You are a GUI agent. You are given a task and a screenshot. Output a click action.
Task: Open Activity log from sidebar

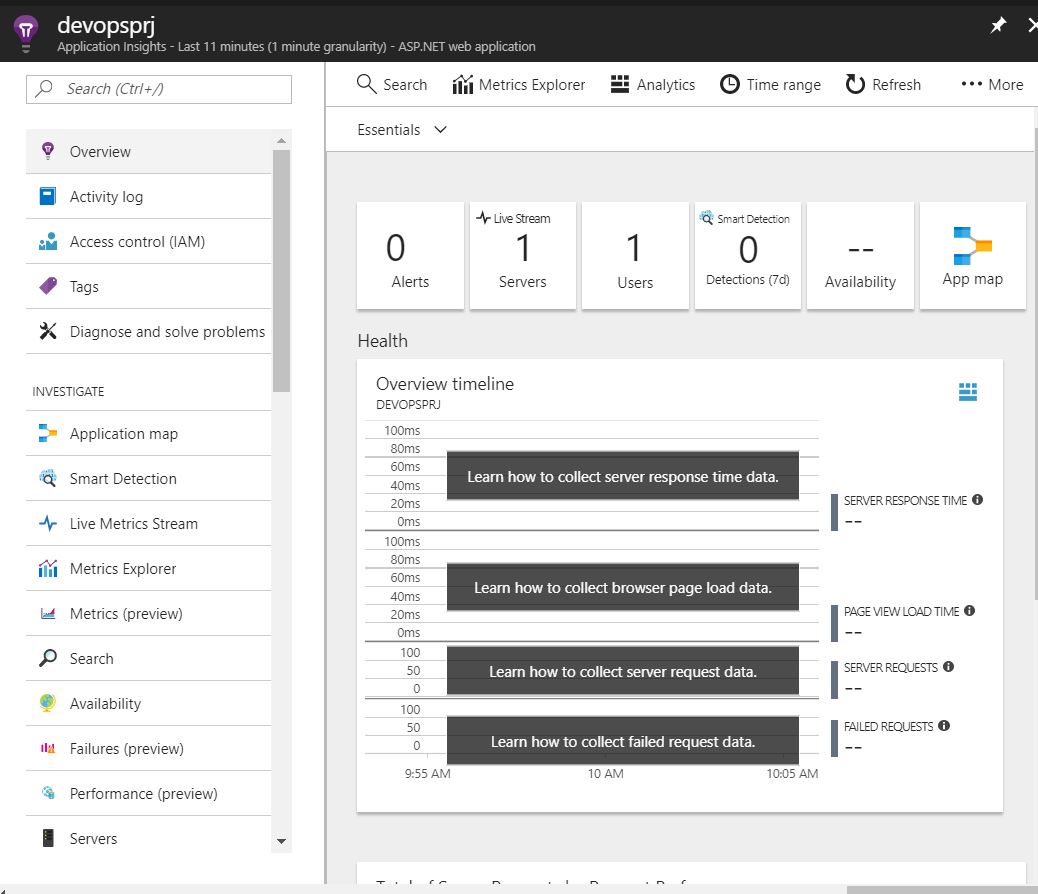148,197
